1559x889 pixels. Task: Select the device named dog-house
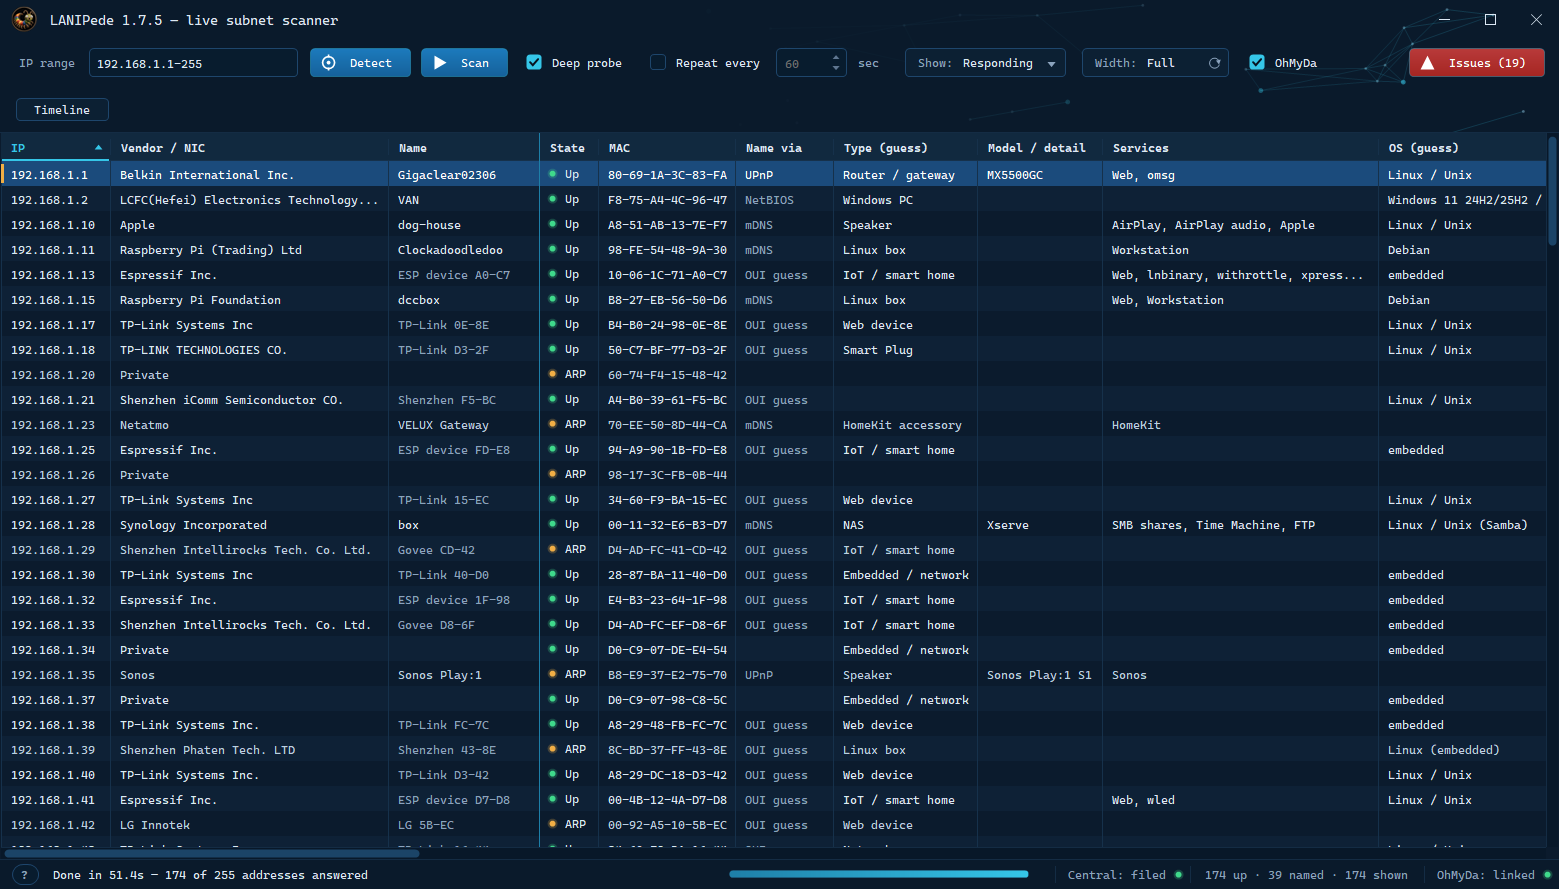(x=464, y=225)
